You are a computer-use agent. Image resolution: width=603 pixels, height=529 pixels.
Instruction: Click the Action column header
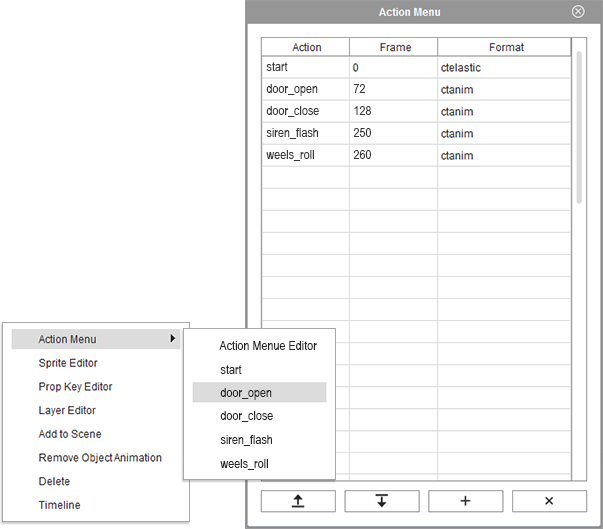click(306, 47)
